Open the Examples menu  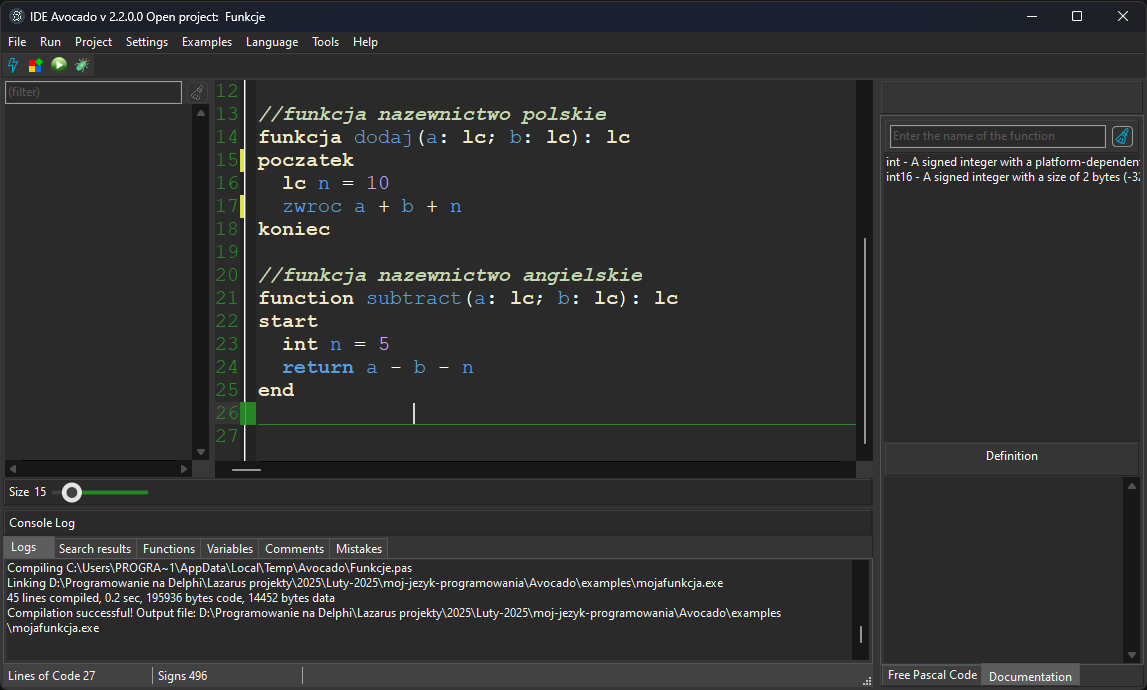point(206,42)
